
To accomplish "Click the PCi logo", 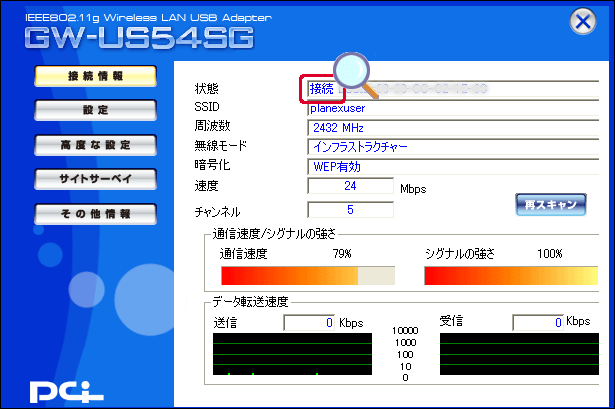I will tap(66, 391).
